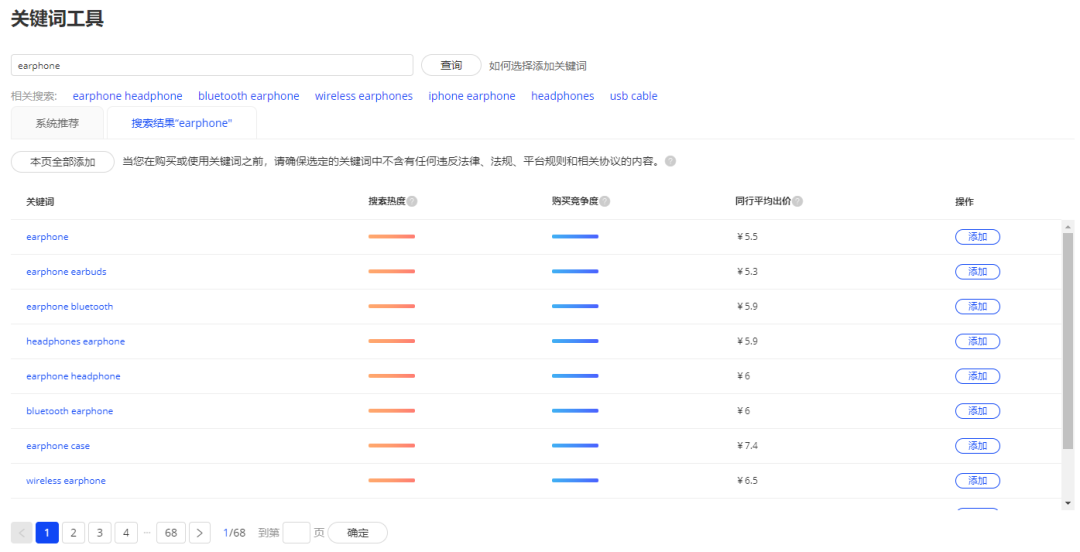The height and width of the screenshot is (552, 1080).
Task: Add the 'bluetooth earphone' keyword row
Action: click(977, 411)
